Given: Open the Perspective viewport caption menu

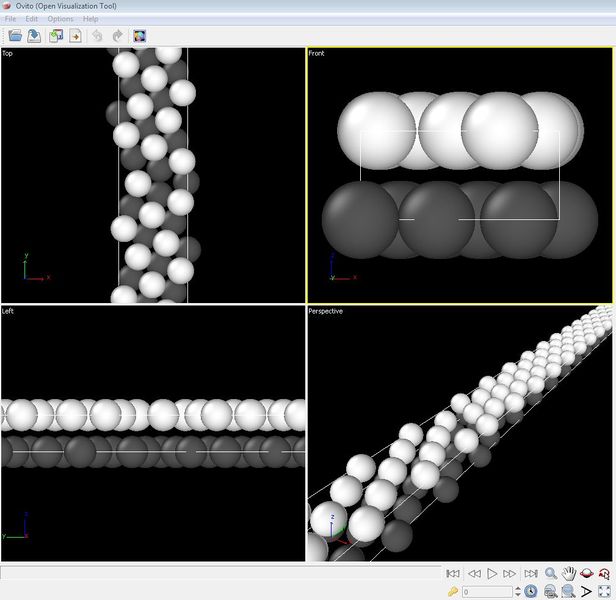Looking at the screenshot, I should coord(325,311).
